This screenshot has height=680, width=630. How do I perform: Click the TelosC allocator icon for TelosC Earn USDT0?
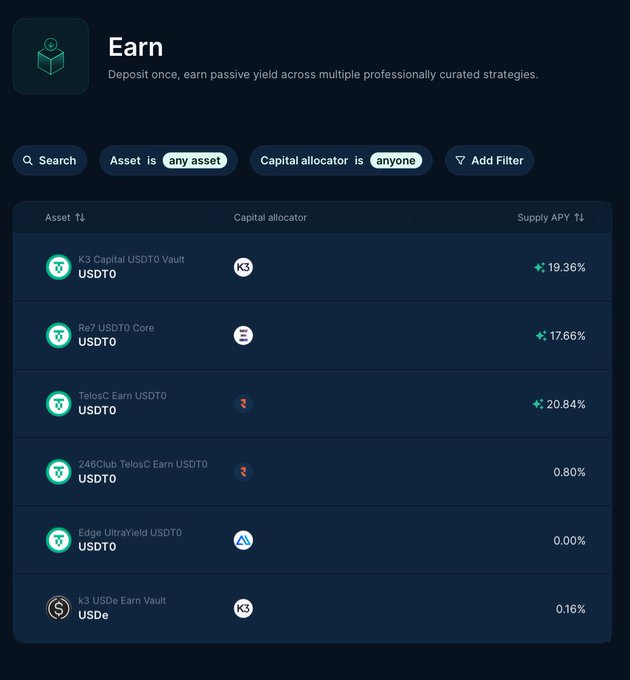pyautogui.click(x=243, y=403)
